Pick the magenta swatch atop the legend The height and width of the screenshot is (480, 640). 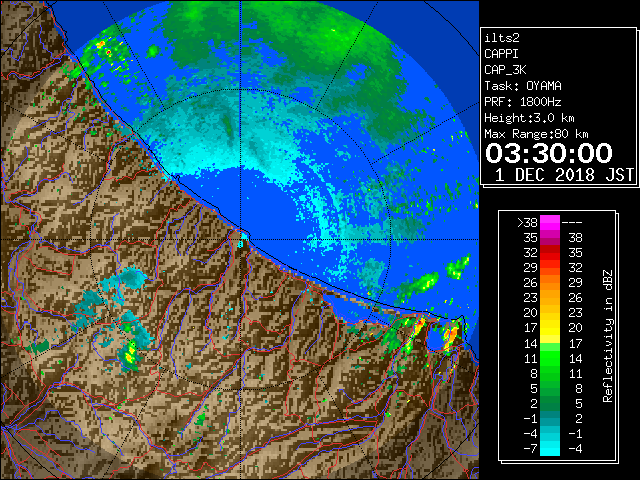click(550, 222)
